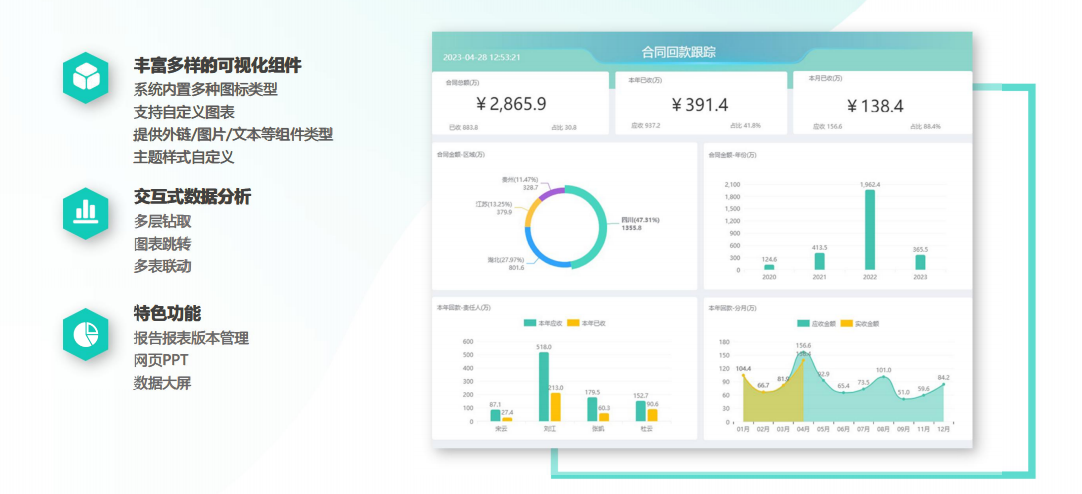1082x494 pixels.
Task: Click the heading 特色功能
Action: point(167,313)
